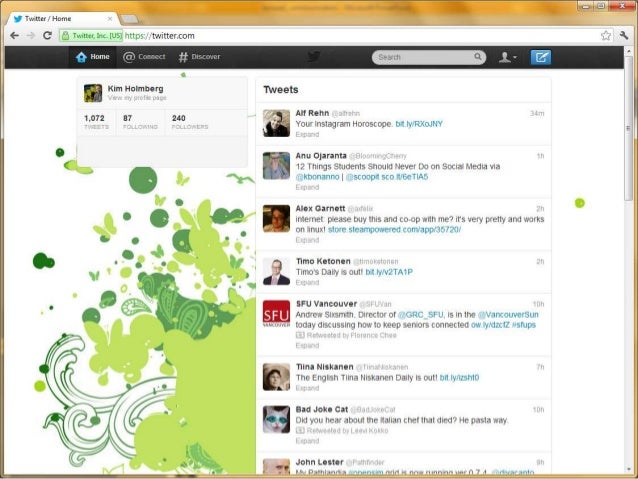Open the compose new tweet button

click(541, 57)
